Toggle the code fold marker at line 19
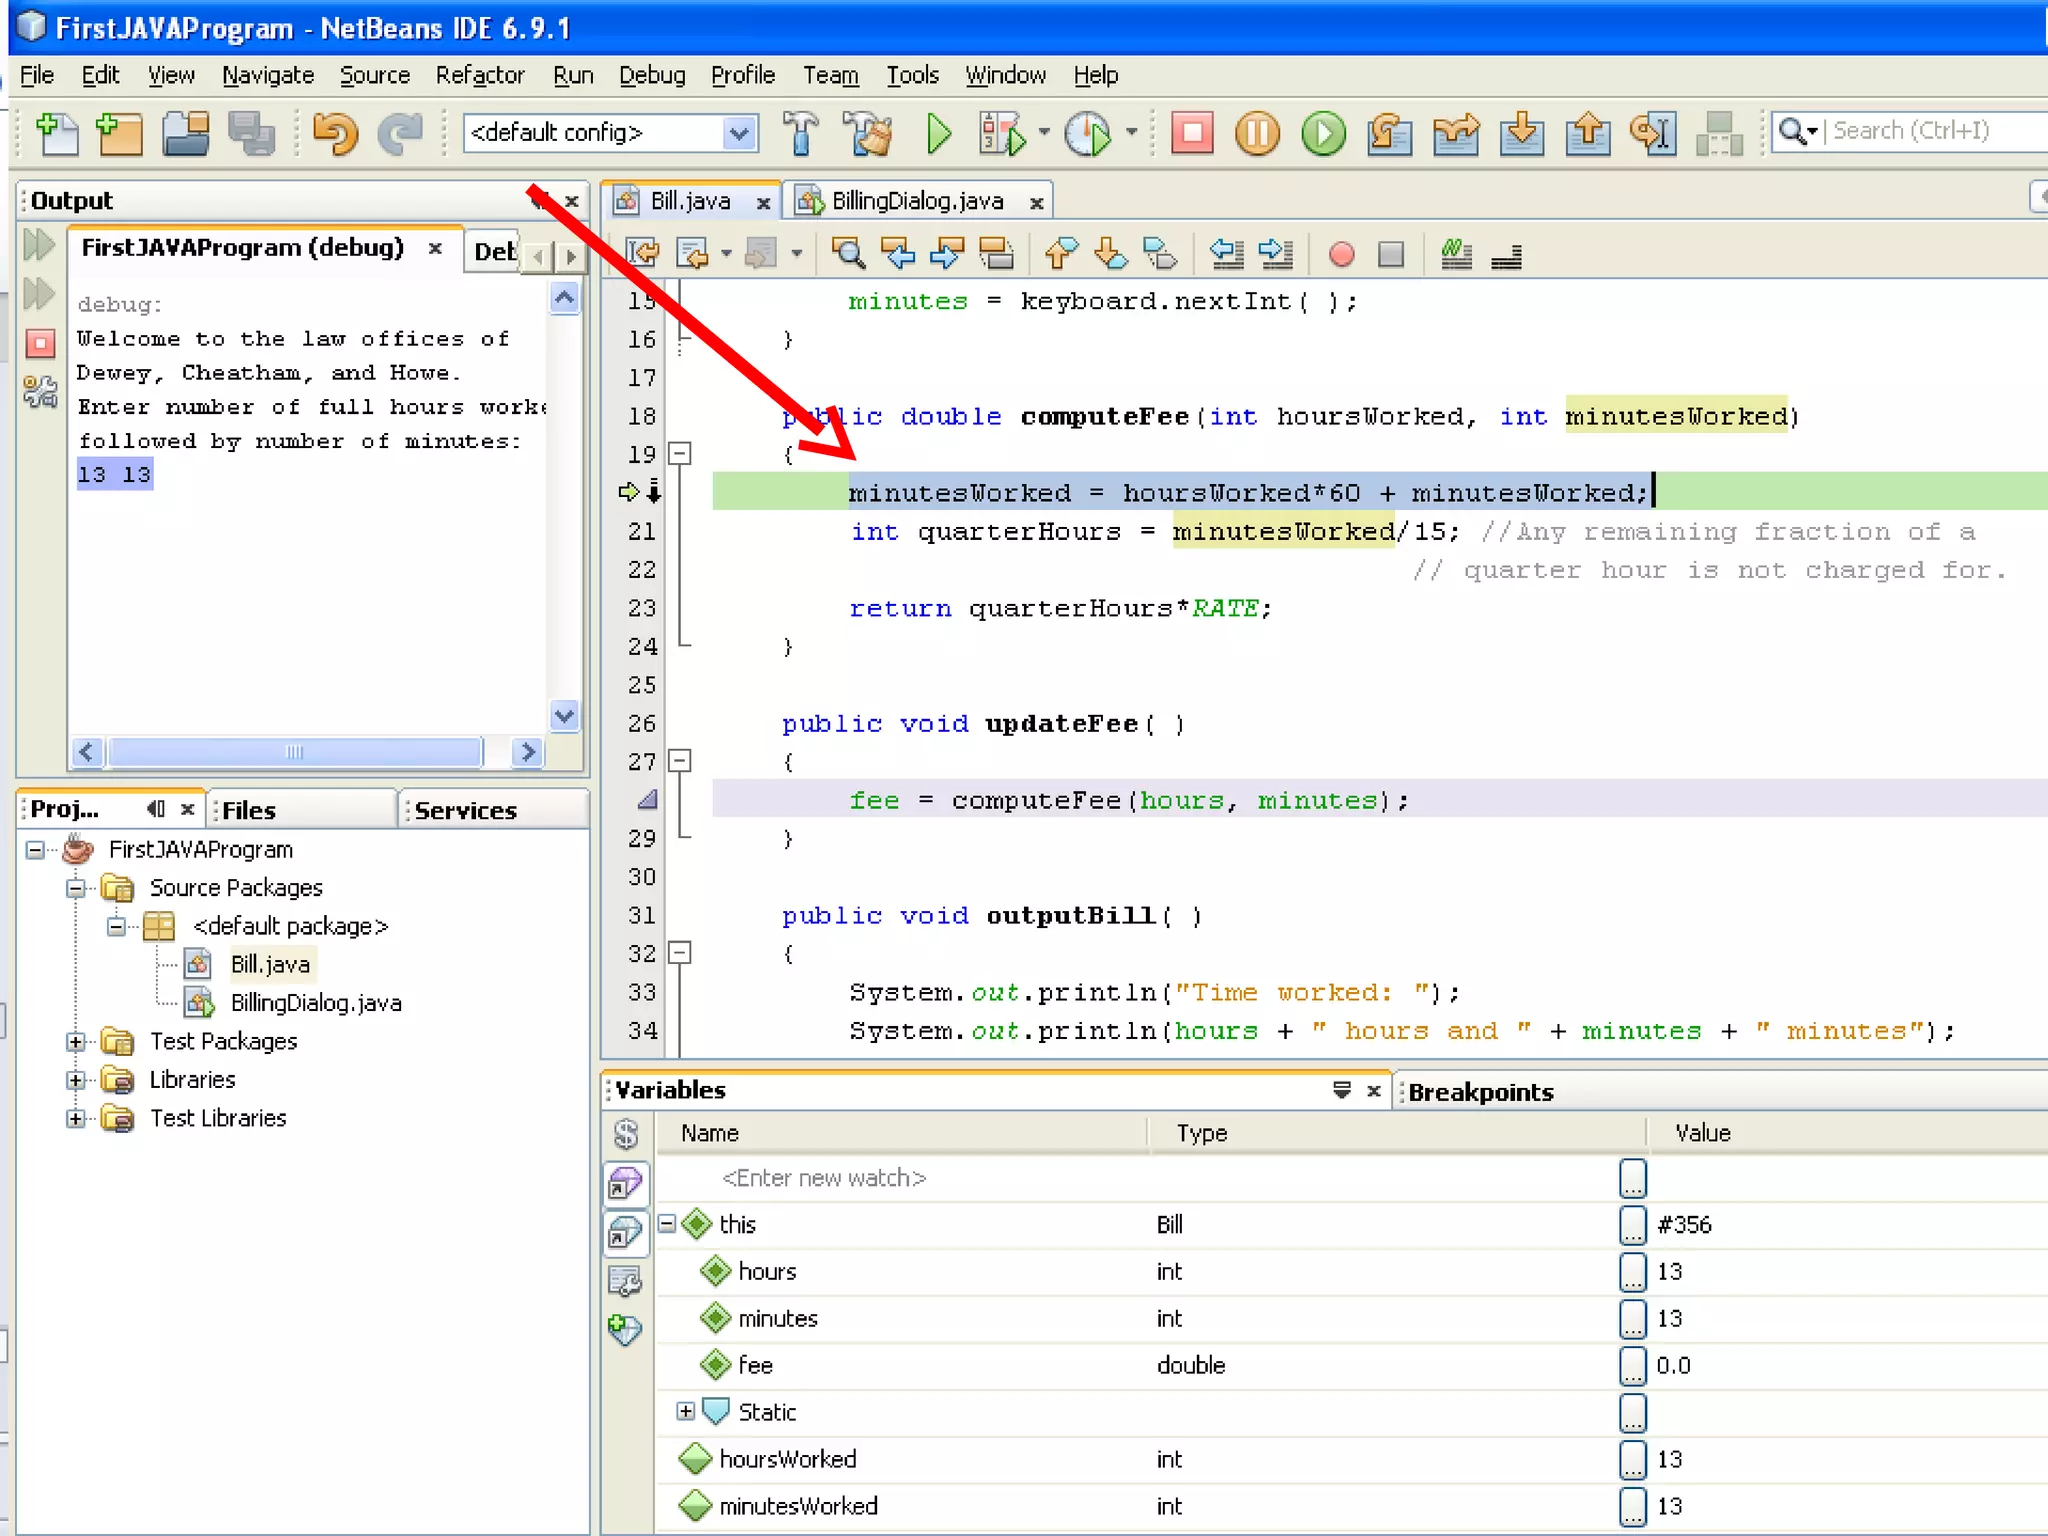This screenshot has width=2048, height=1536. [x=680, y=454]
